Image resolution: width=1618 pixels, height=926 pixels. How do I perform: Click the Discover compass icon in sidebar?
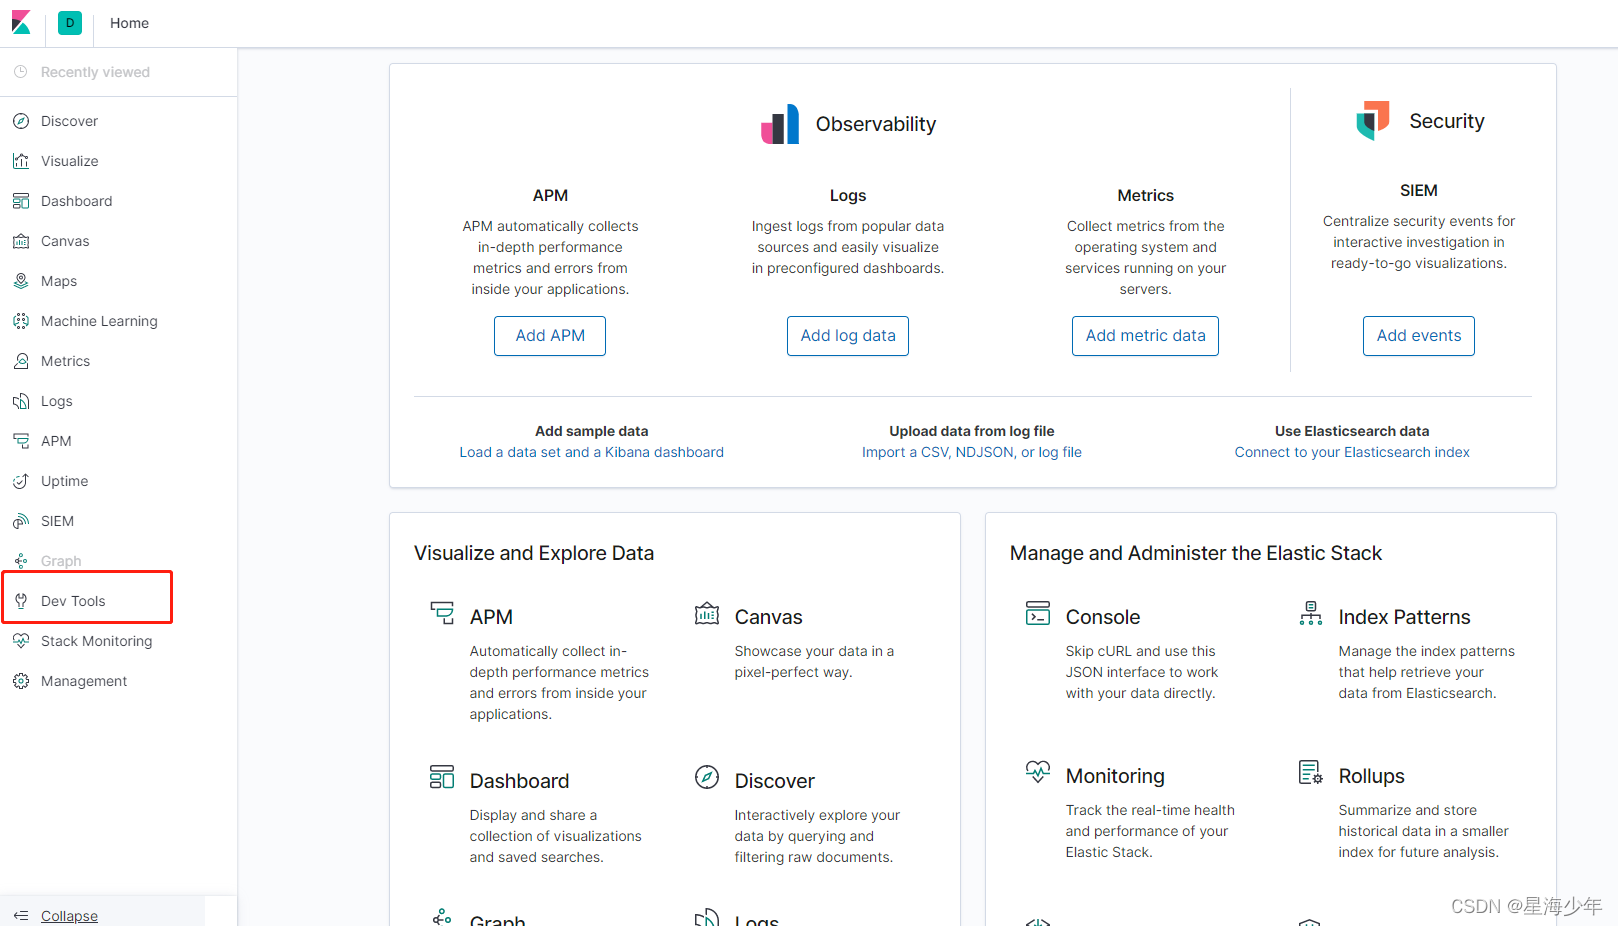[21, 121]
